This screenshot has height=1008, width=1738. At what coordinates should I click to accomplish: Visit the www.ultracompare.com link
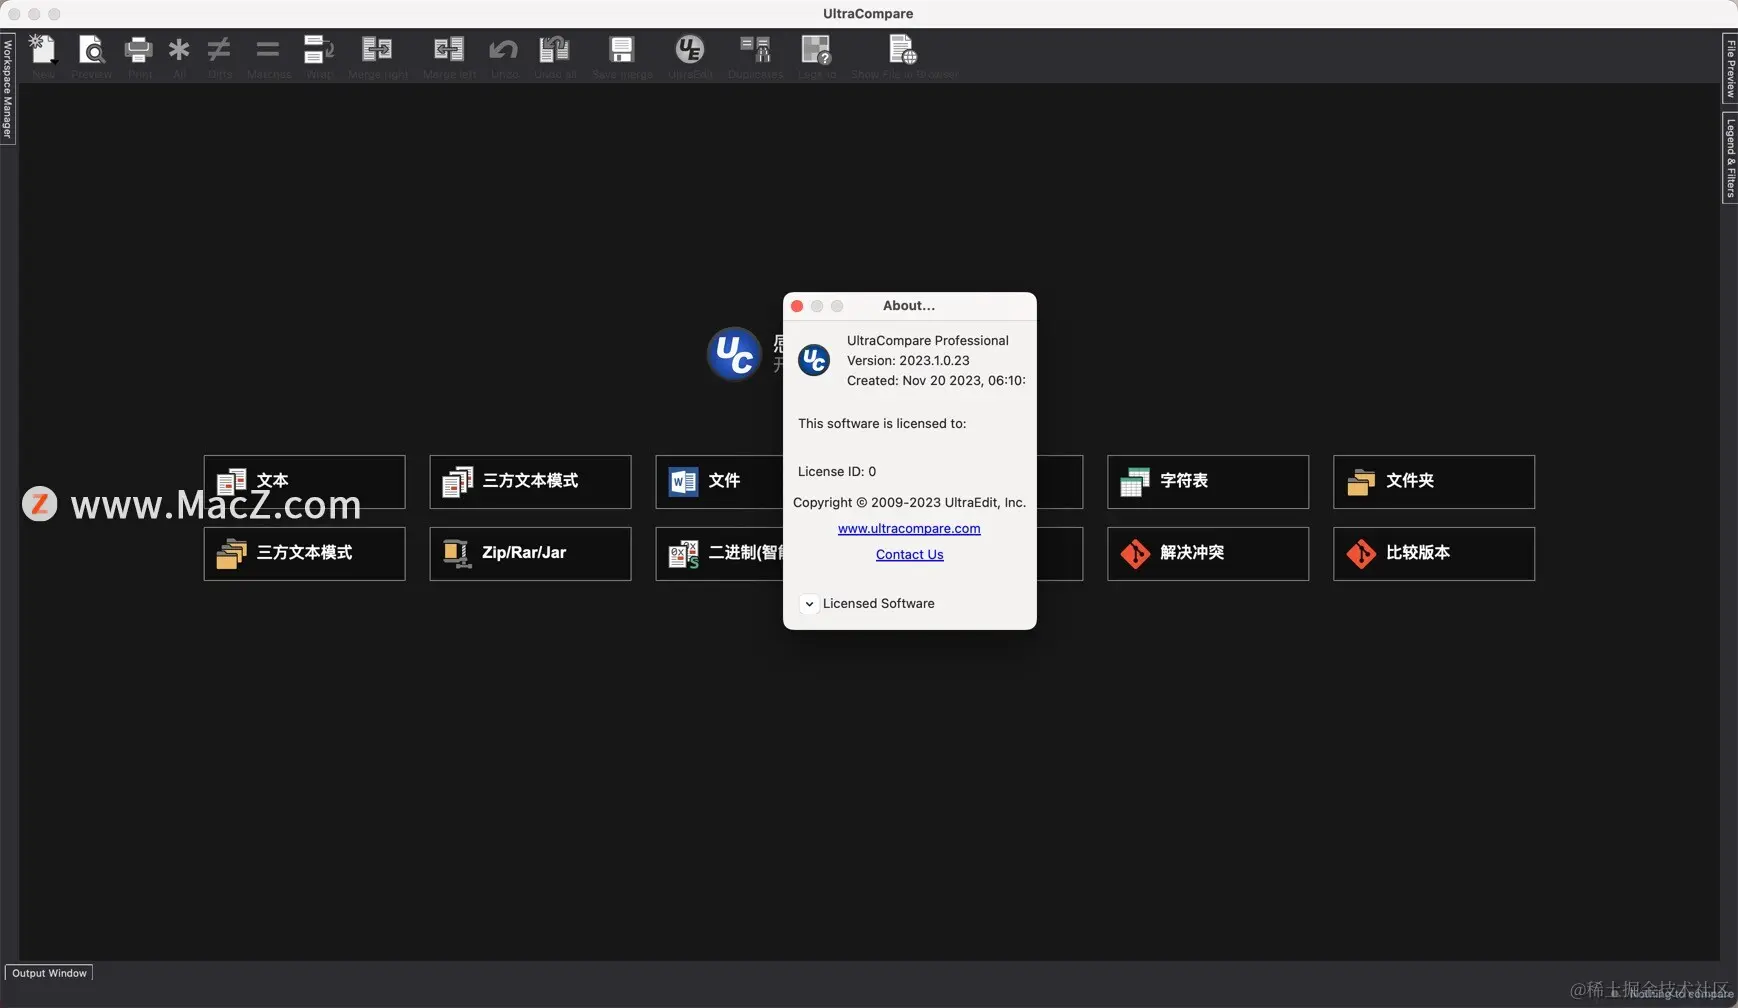[909, 529]
